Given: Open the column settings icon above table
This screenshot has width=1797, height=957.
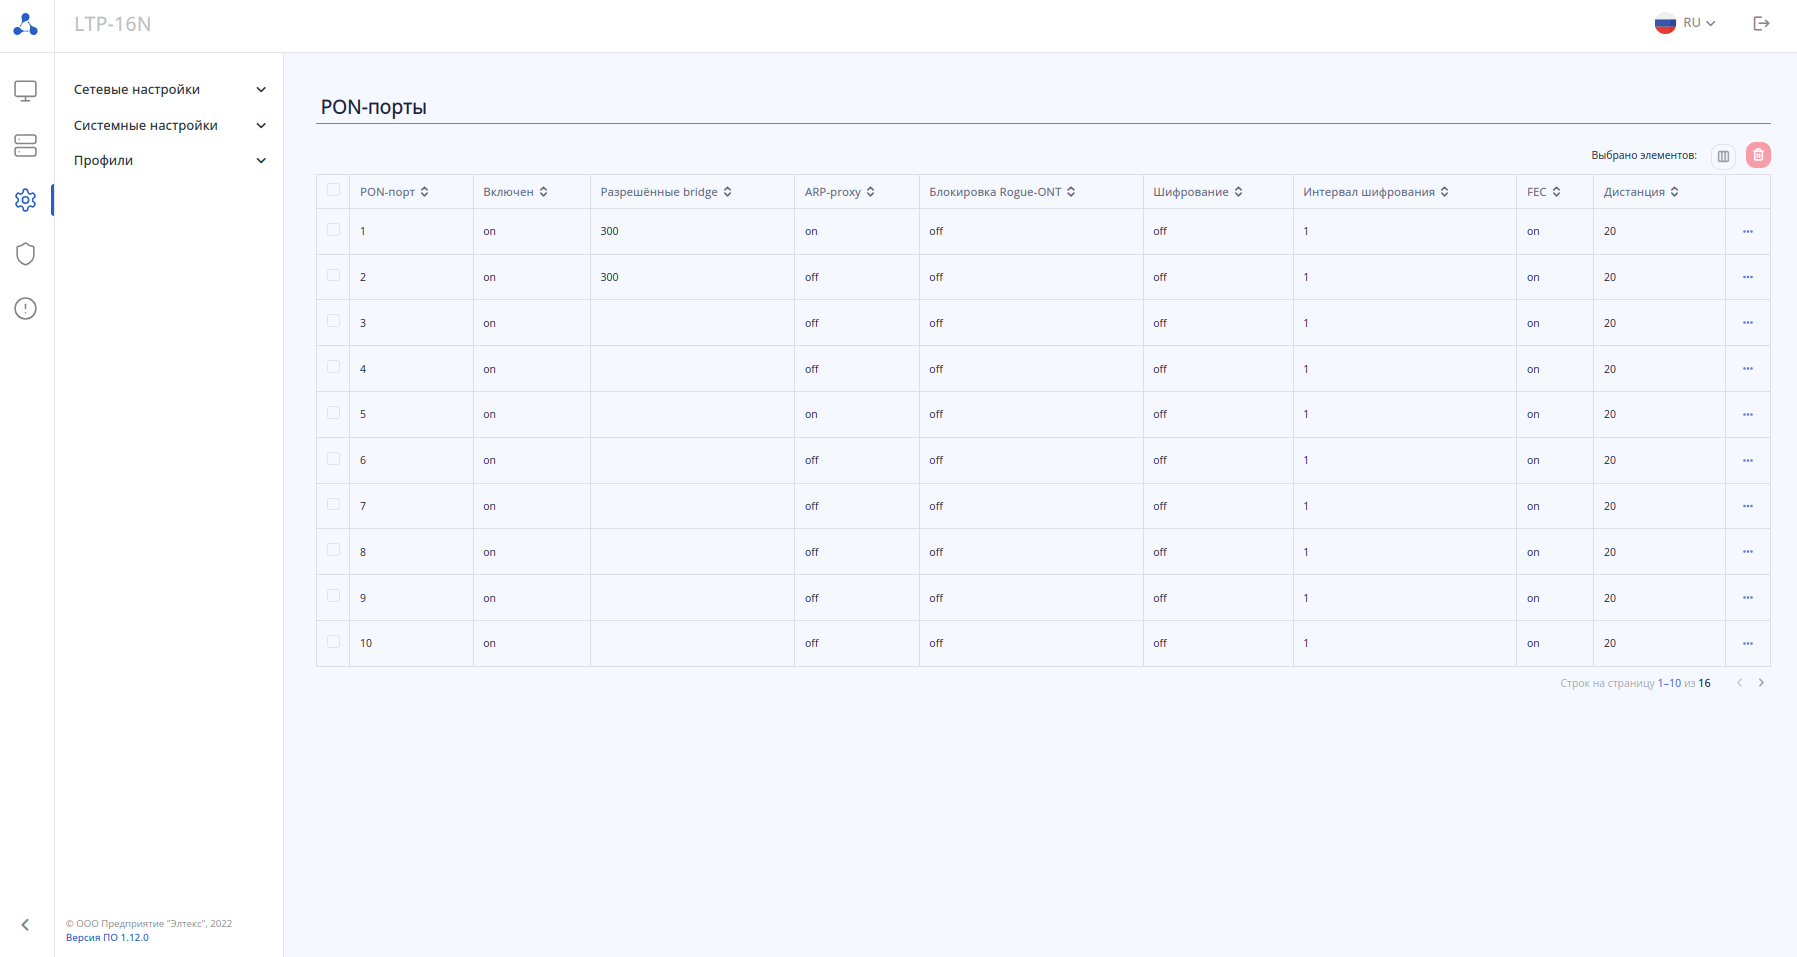Looking at the screenshot, I should coord(1723,156).
